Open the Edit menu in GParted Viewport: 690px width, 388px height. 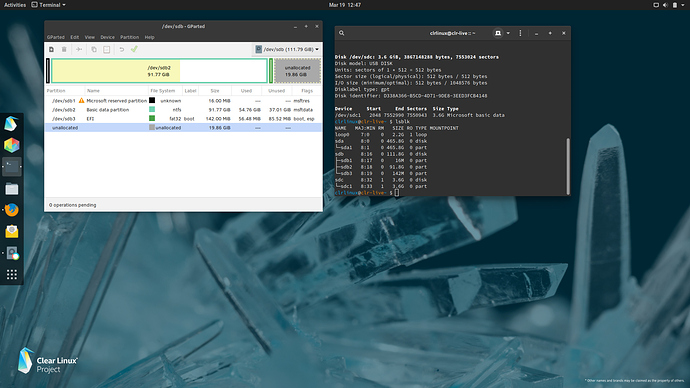(x=75, y=37)
